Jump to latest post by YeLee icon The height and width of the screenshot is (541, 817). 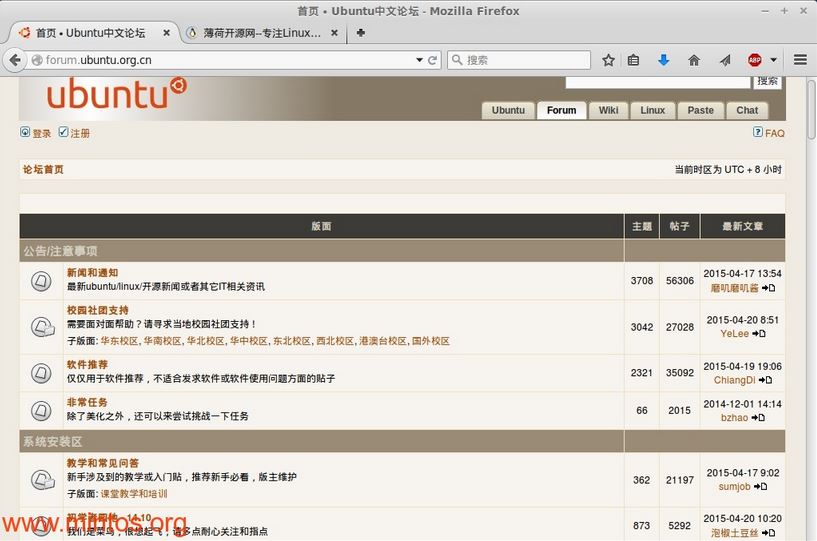coord(760,334)
